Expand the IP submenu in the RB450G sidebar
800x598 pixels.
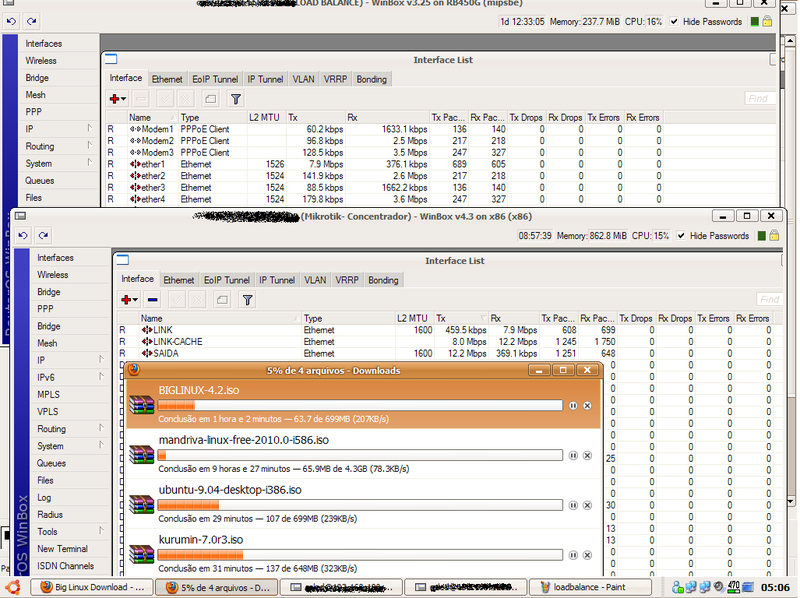90,128
